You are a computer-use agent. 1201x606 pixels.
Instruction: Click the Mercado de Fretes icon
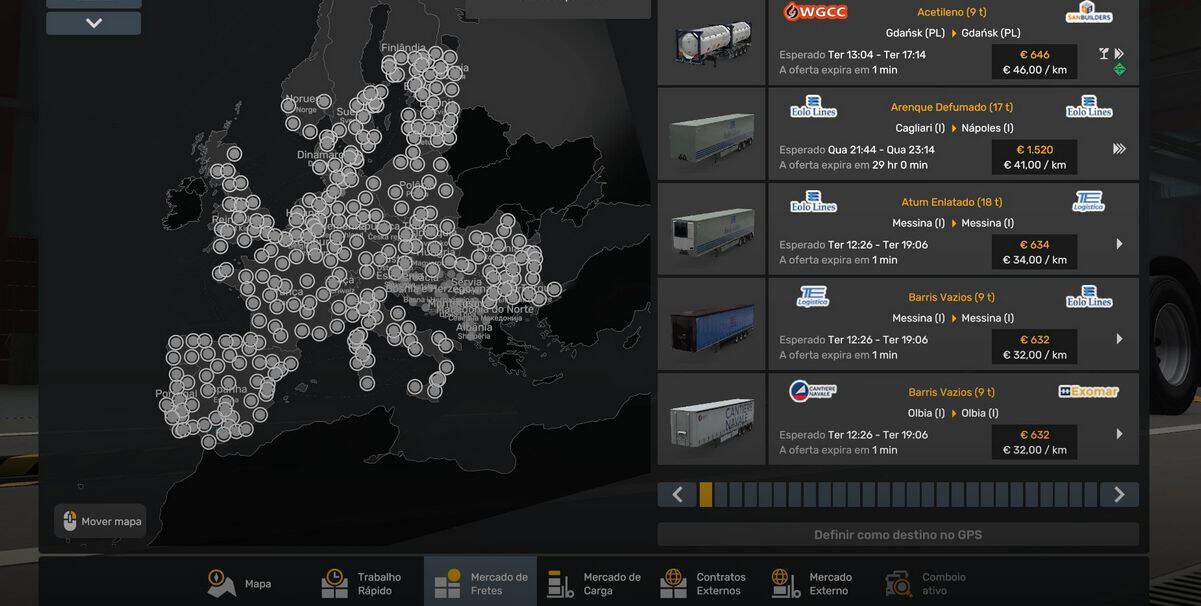point(448,583)
